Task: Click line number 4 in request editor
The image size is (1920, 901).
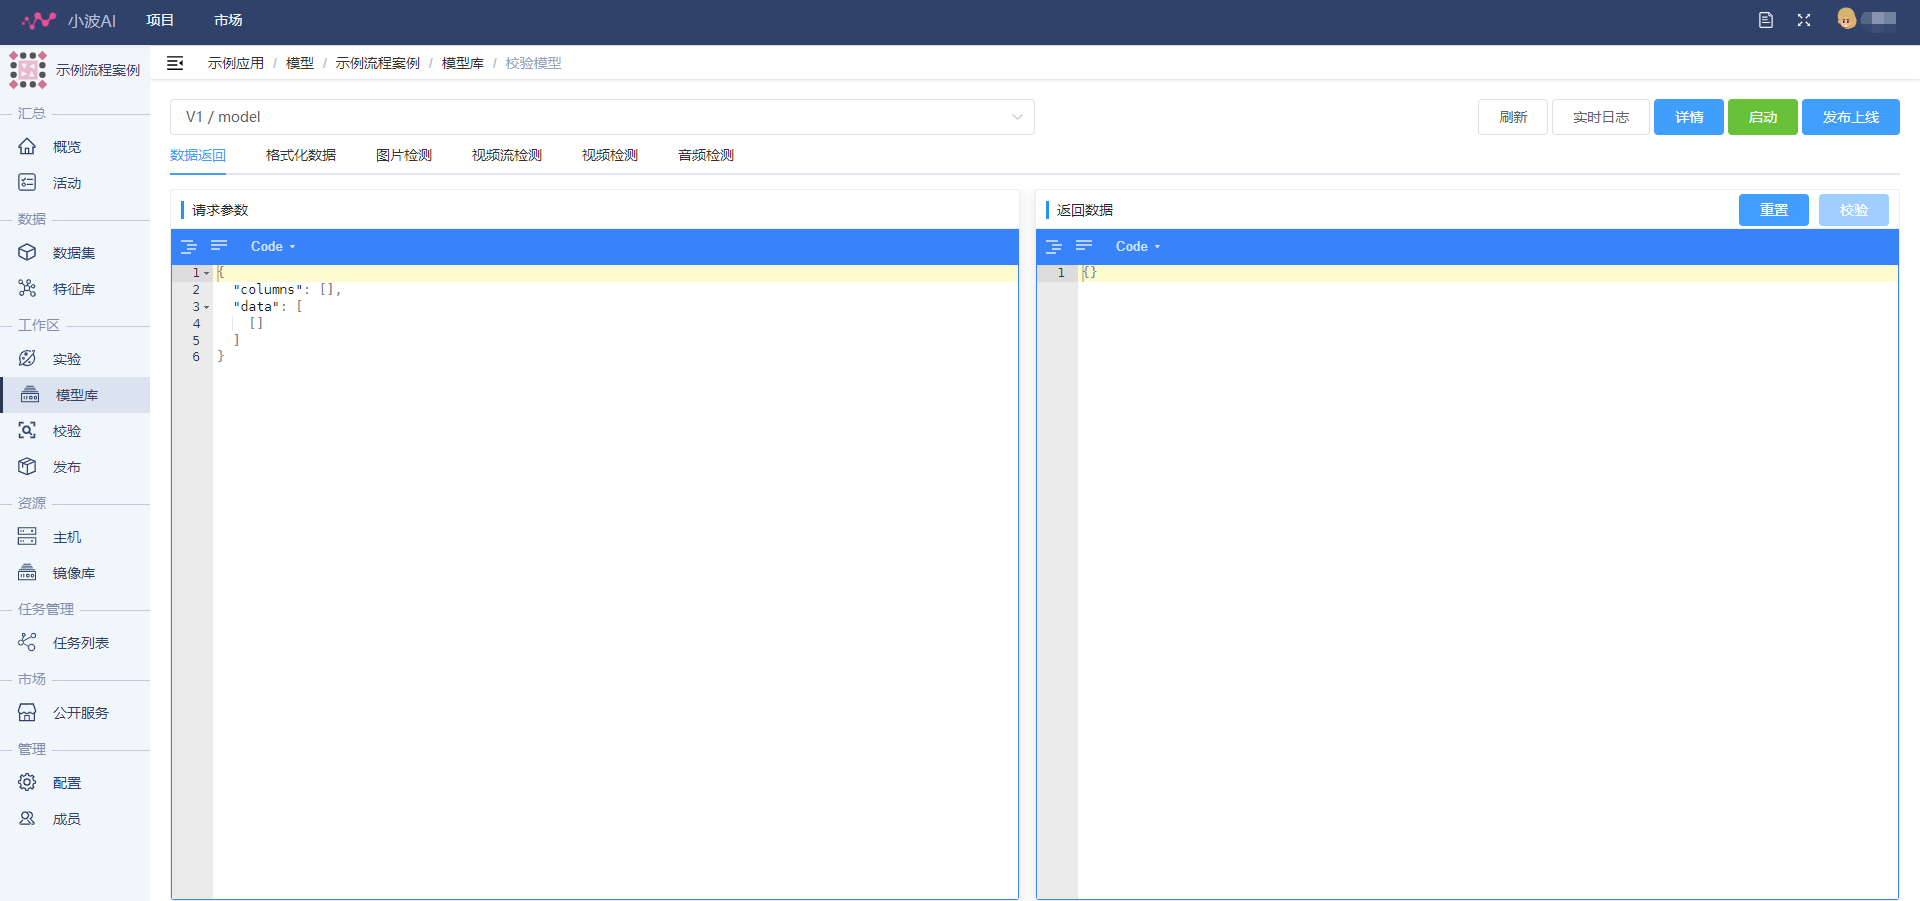Action: click(196, 324)
